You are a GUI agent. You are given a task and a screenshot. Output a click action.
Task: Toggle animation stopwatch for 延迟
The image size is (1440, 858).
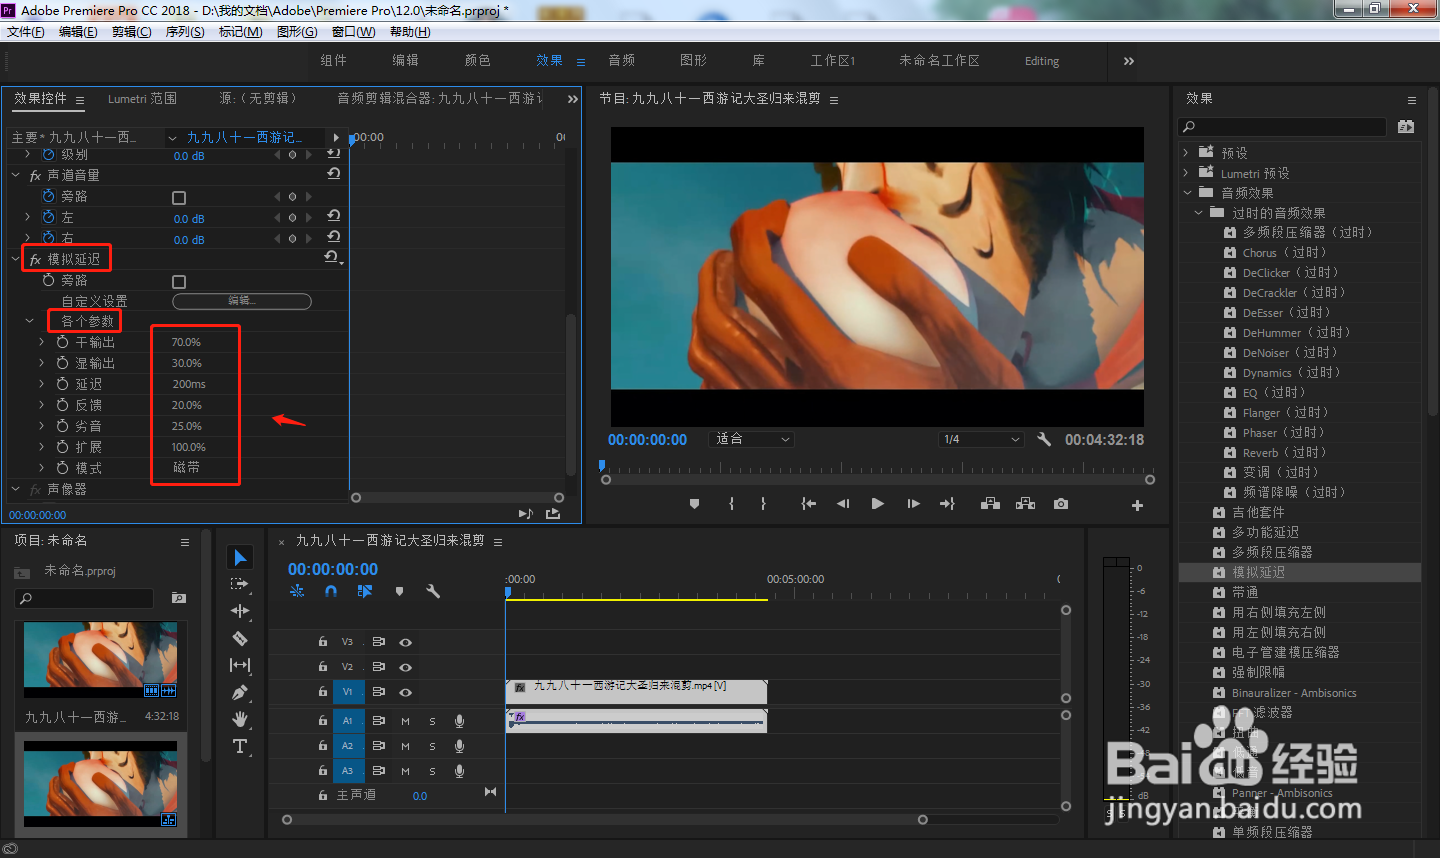click(62, 384)
